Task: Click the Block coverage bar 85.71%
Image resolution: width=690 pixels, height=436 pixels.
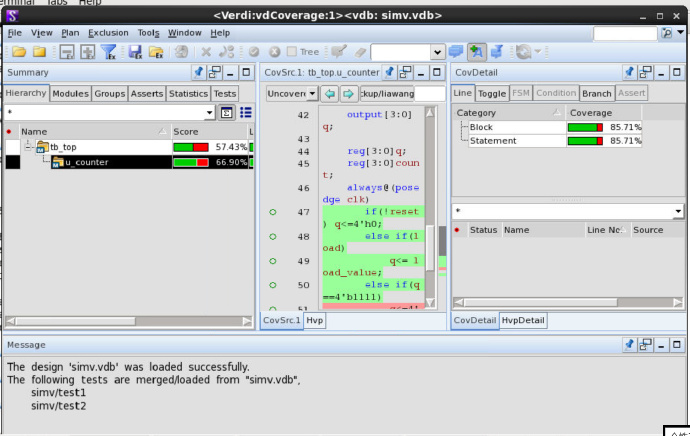Action: coord(585,128)
